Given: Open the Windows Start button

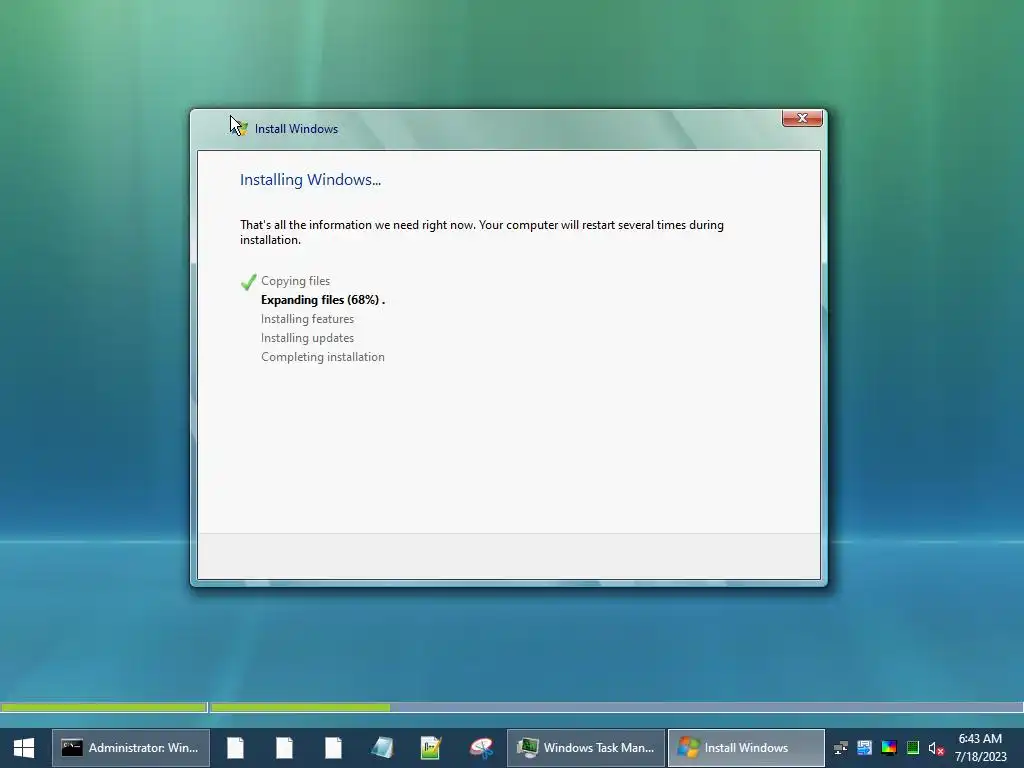Looking at the screenshot, I should (24, 748).
